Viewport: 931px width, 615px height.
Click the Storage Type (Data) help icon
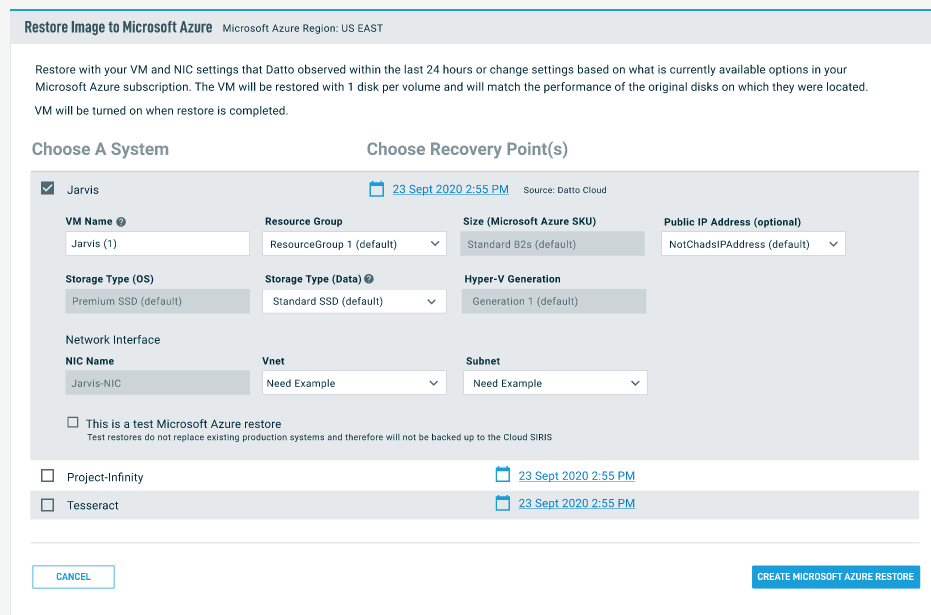click(369, 279)
